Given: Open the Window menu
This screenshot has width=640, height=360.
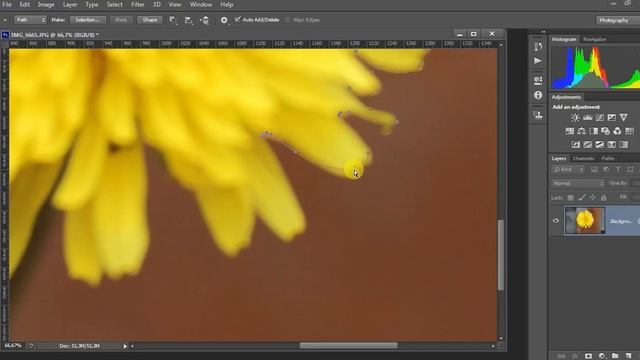Looking at the screenshot, I should tap(201, 5).
